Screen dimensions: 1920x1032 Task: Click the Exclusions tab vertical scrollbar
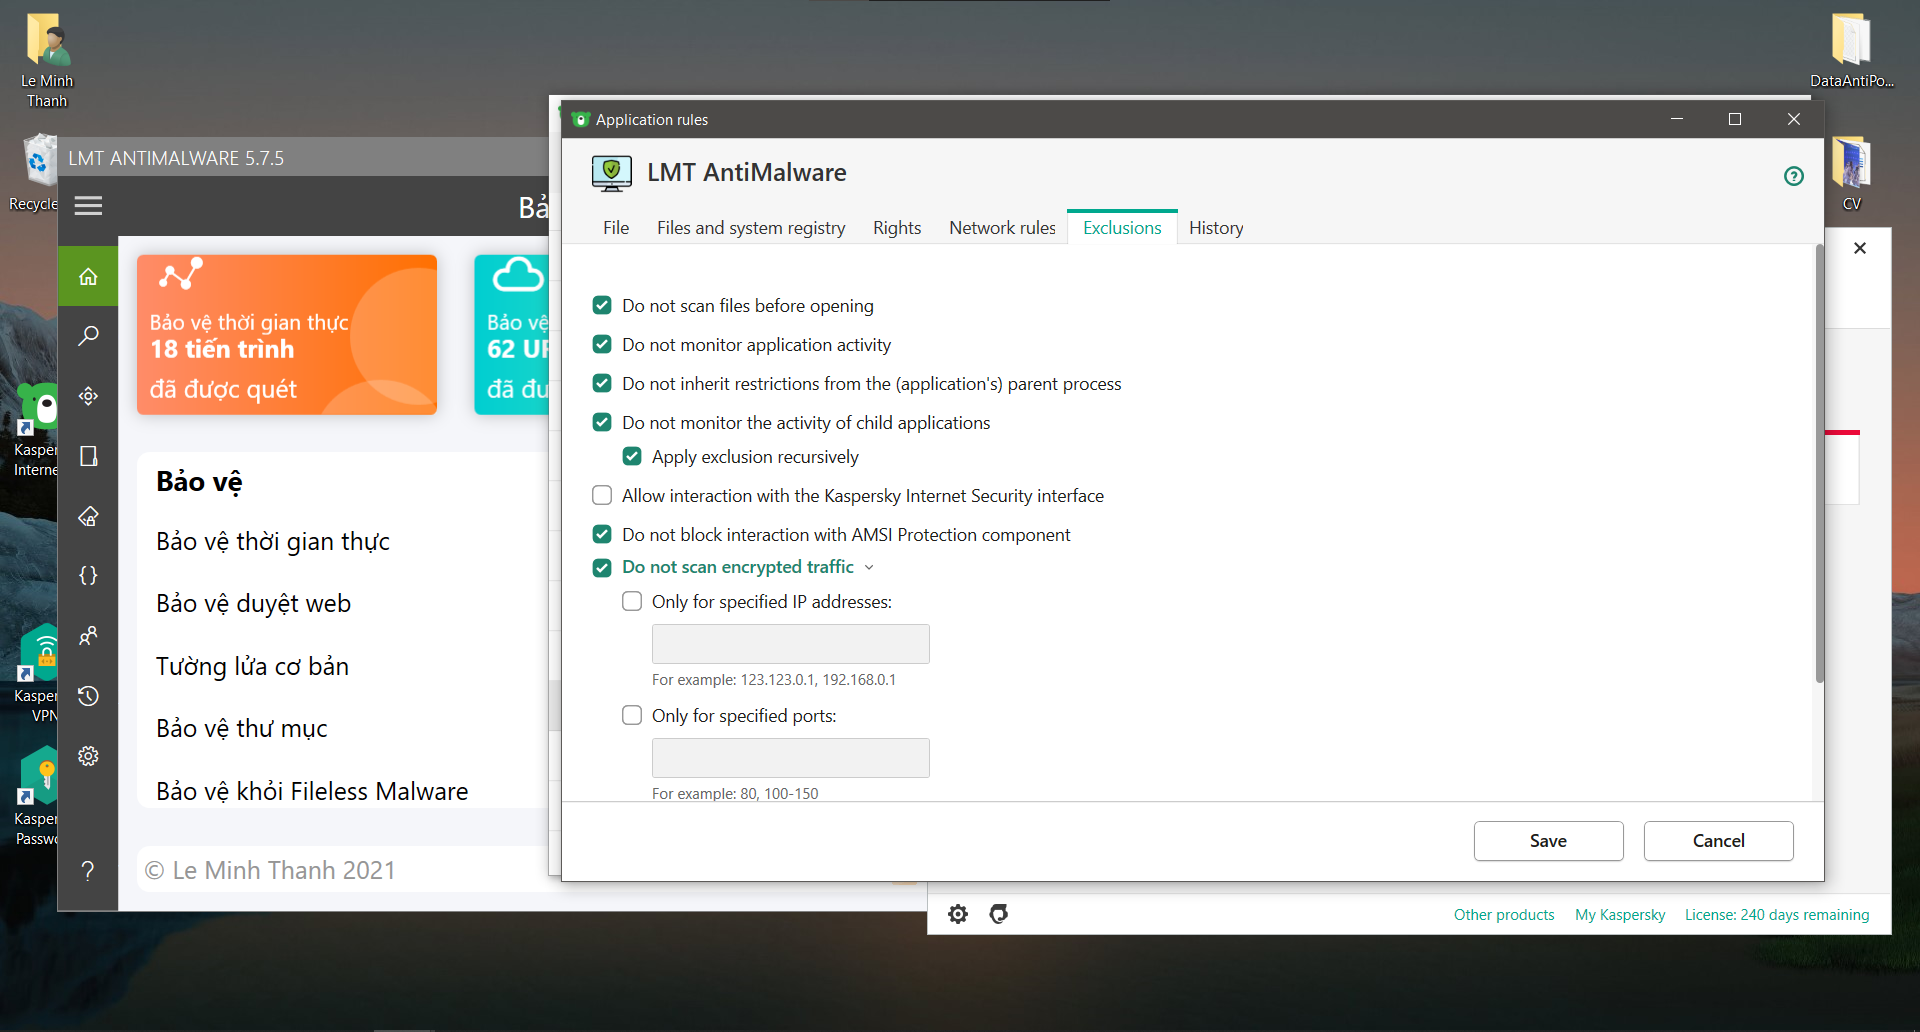point(1819,464)
